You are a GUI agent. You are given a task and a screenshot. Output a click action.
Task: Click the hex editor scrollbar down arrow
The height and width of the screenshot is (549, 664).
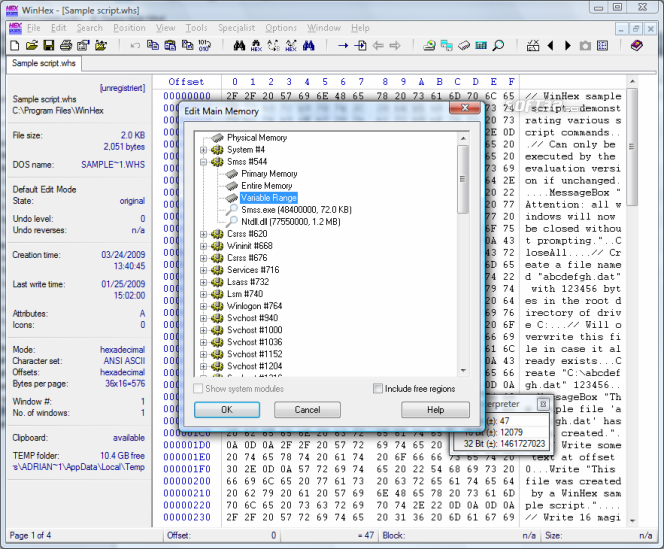632,521
